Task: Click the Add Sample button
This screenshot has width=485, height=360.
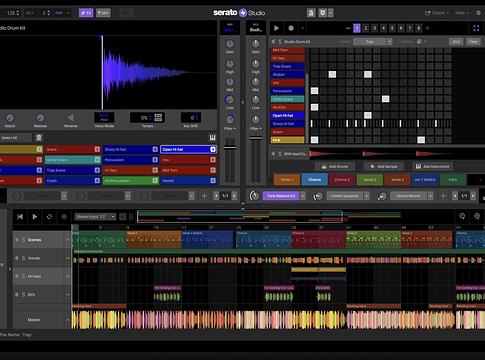Action: click(x=384, y=166)
